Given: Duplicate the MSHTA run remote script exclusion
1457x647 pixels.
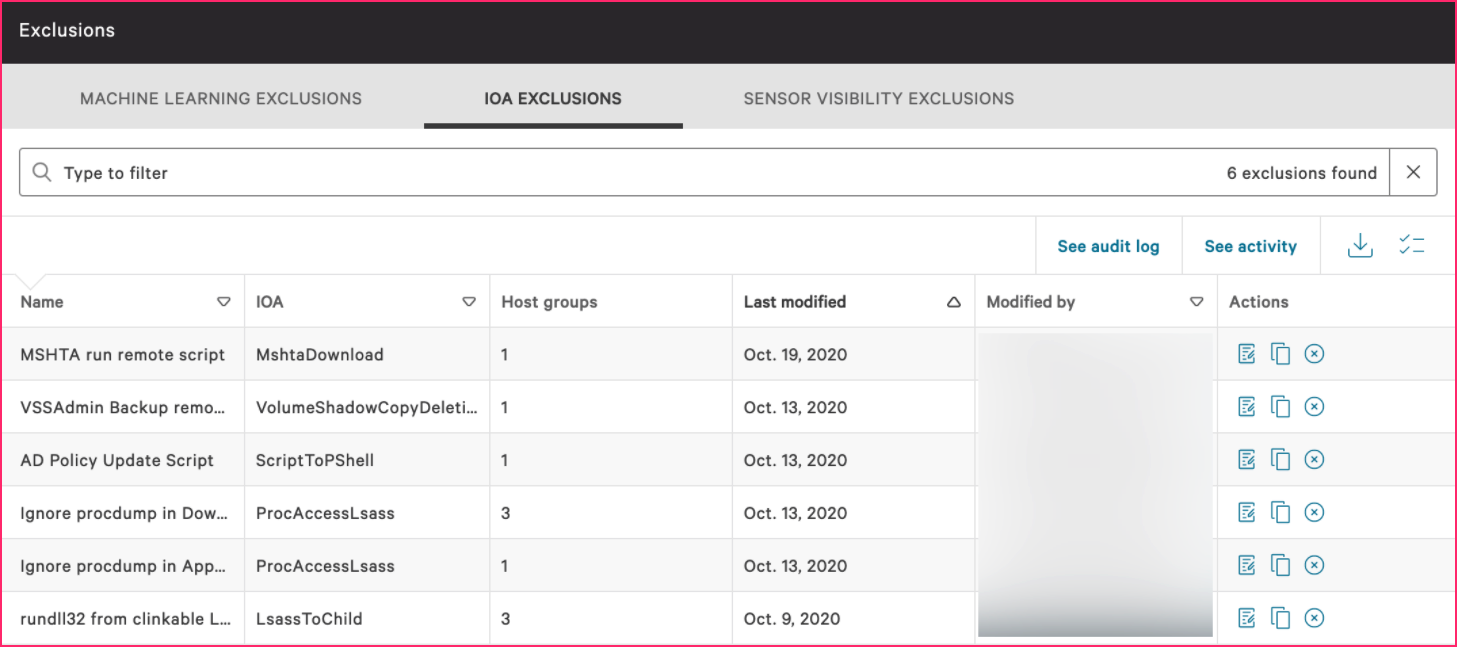Looking at the screenshot, I should click(1281, 354).
